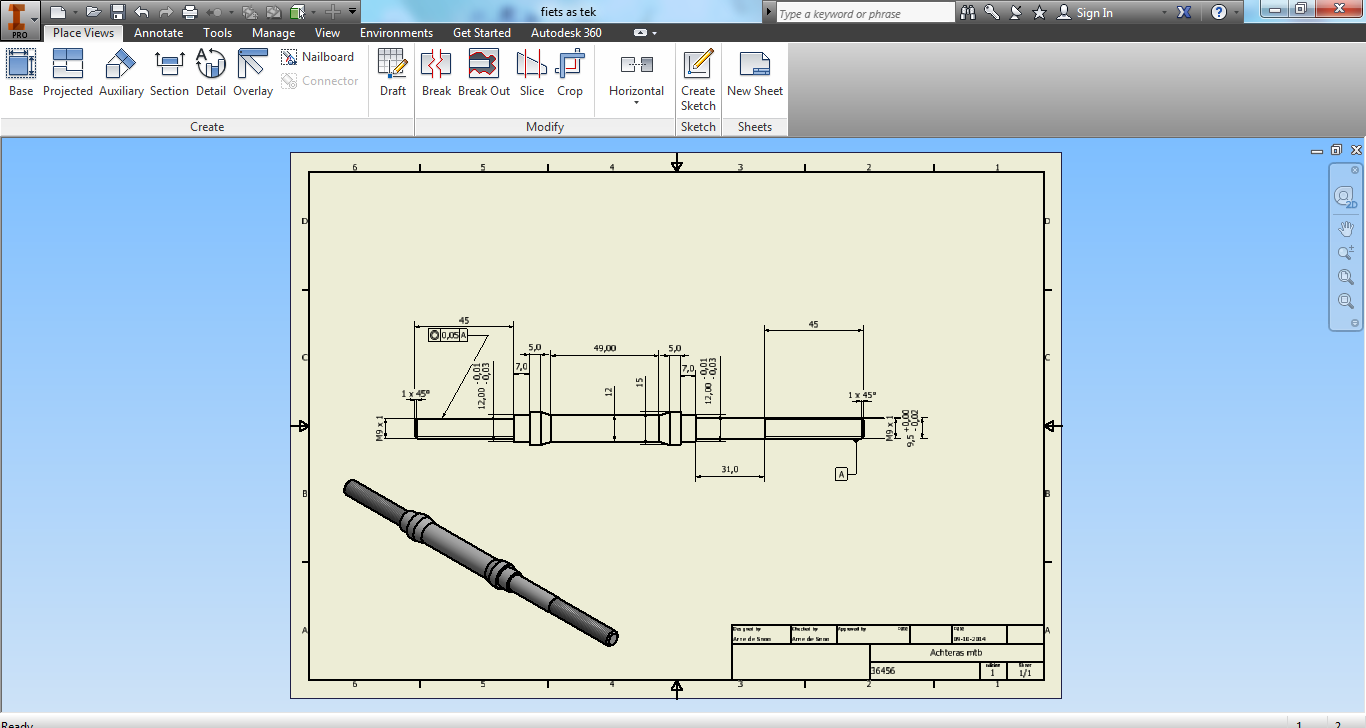
Task: Click the isometric shaft view
Action: [x=481, y=563]
